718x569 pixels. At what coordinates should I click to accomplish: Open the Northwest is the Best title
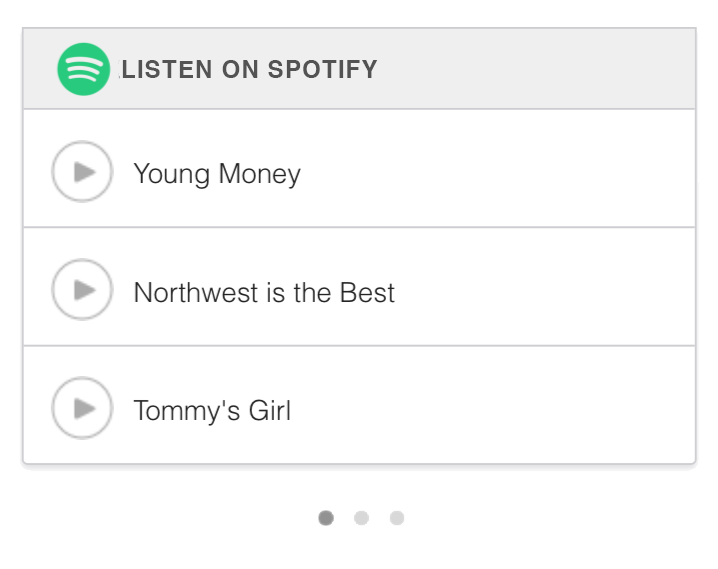(x=264, y=293)
